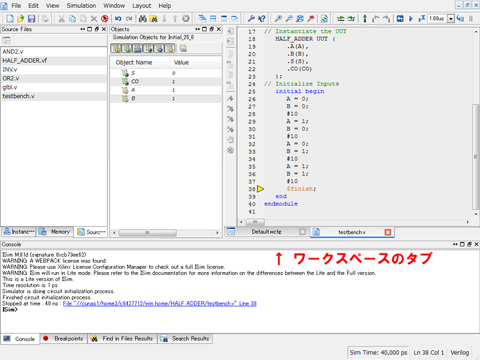The width and height of the screenshot is (480, 360).
Task: Click the Objects panel horizontal scrollbar
Action: tap(166, 233)
